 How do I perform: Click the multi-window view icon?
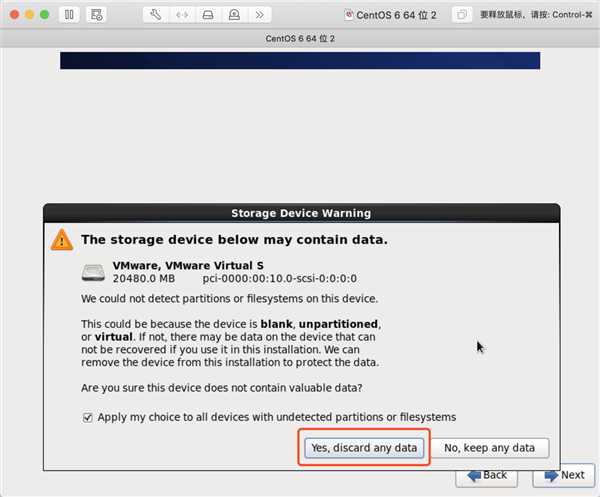pyautogui.click(x=462, y=15)
